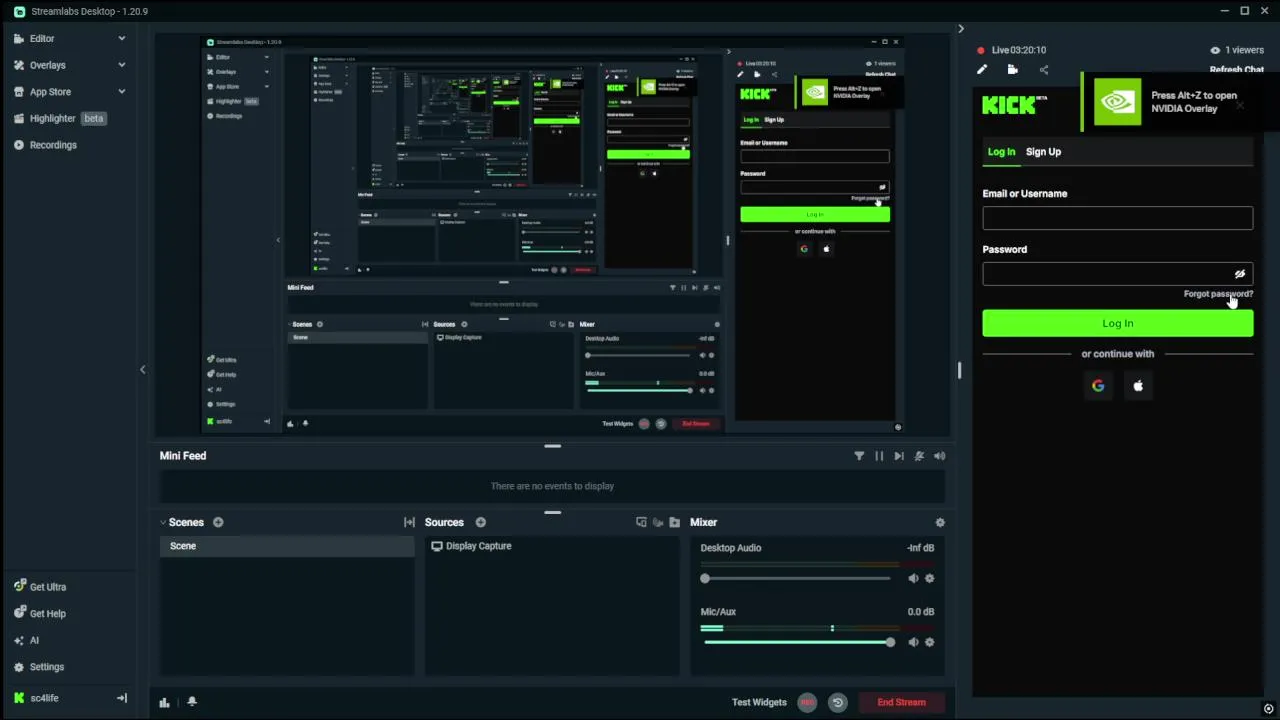Continue with Google sign-in
1280x720 pixels.
click(x=1098, y=386)
